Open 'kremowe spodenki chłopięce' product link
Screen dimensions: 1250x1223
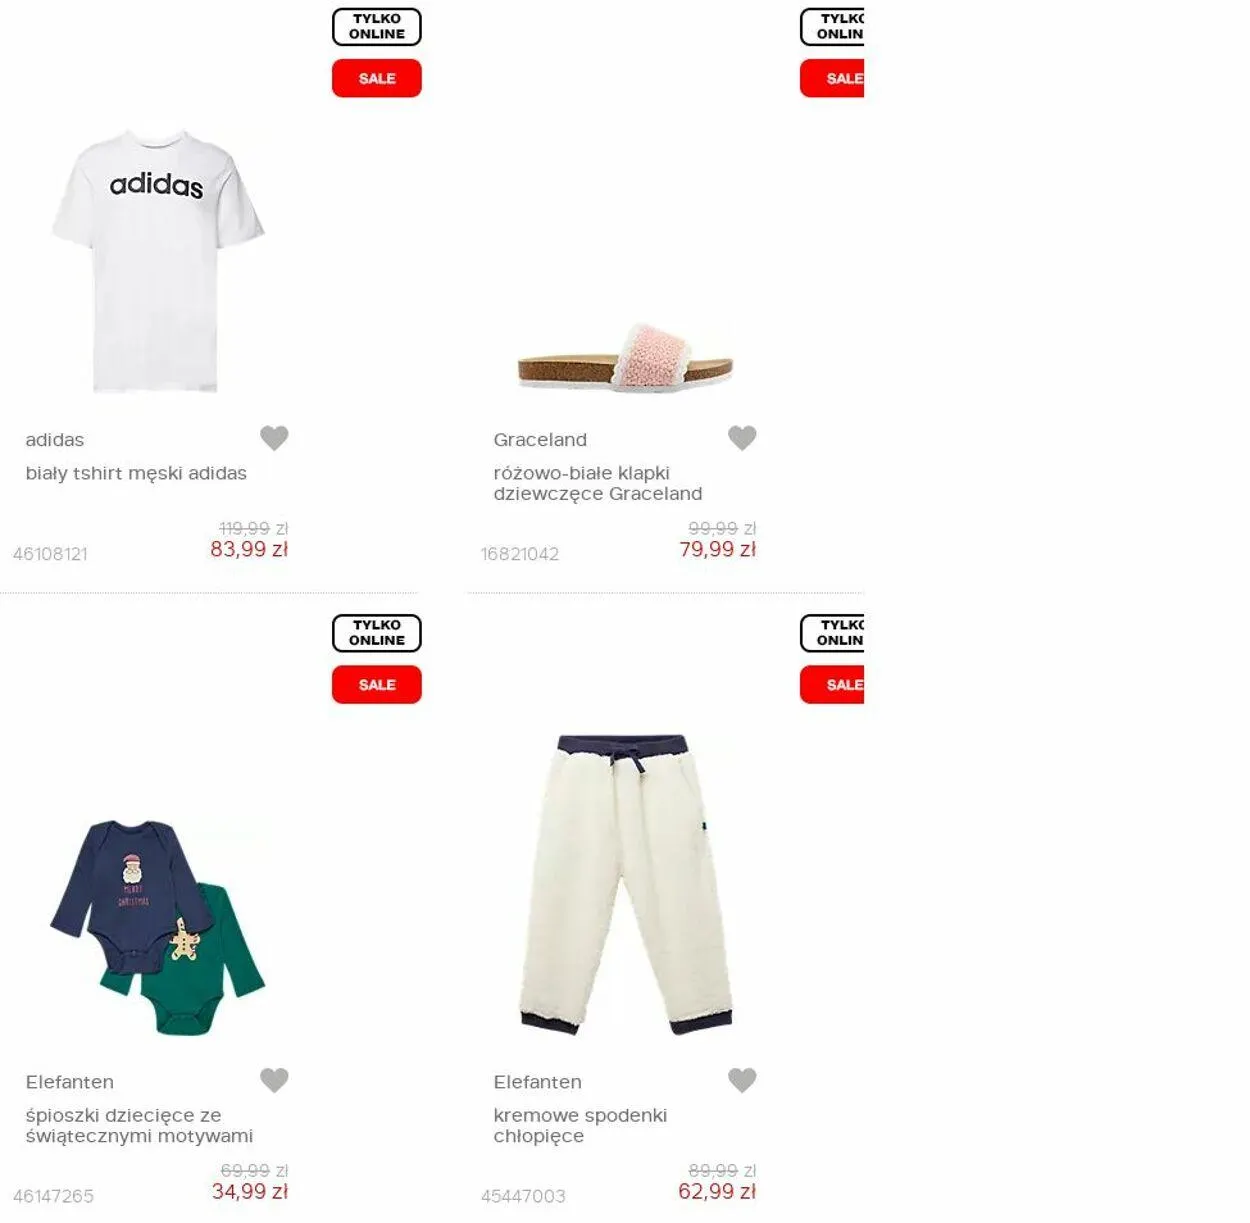[x=580, y=1125]
